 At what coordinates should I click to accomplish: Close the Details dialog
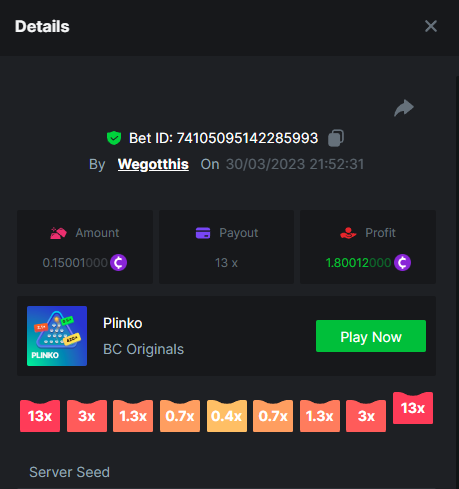[x=431, y=26]
